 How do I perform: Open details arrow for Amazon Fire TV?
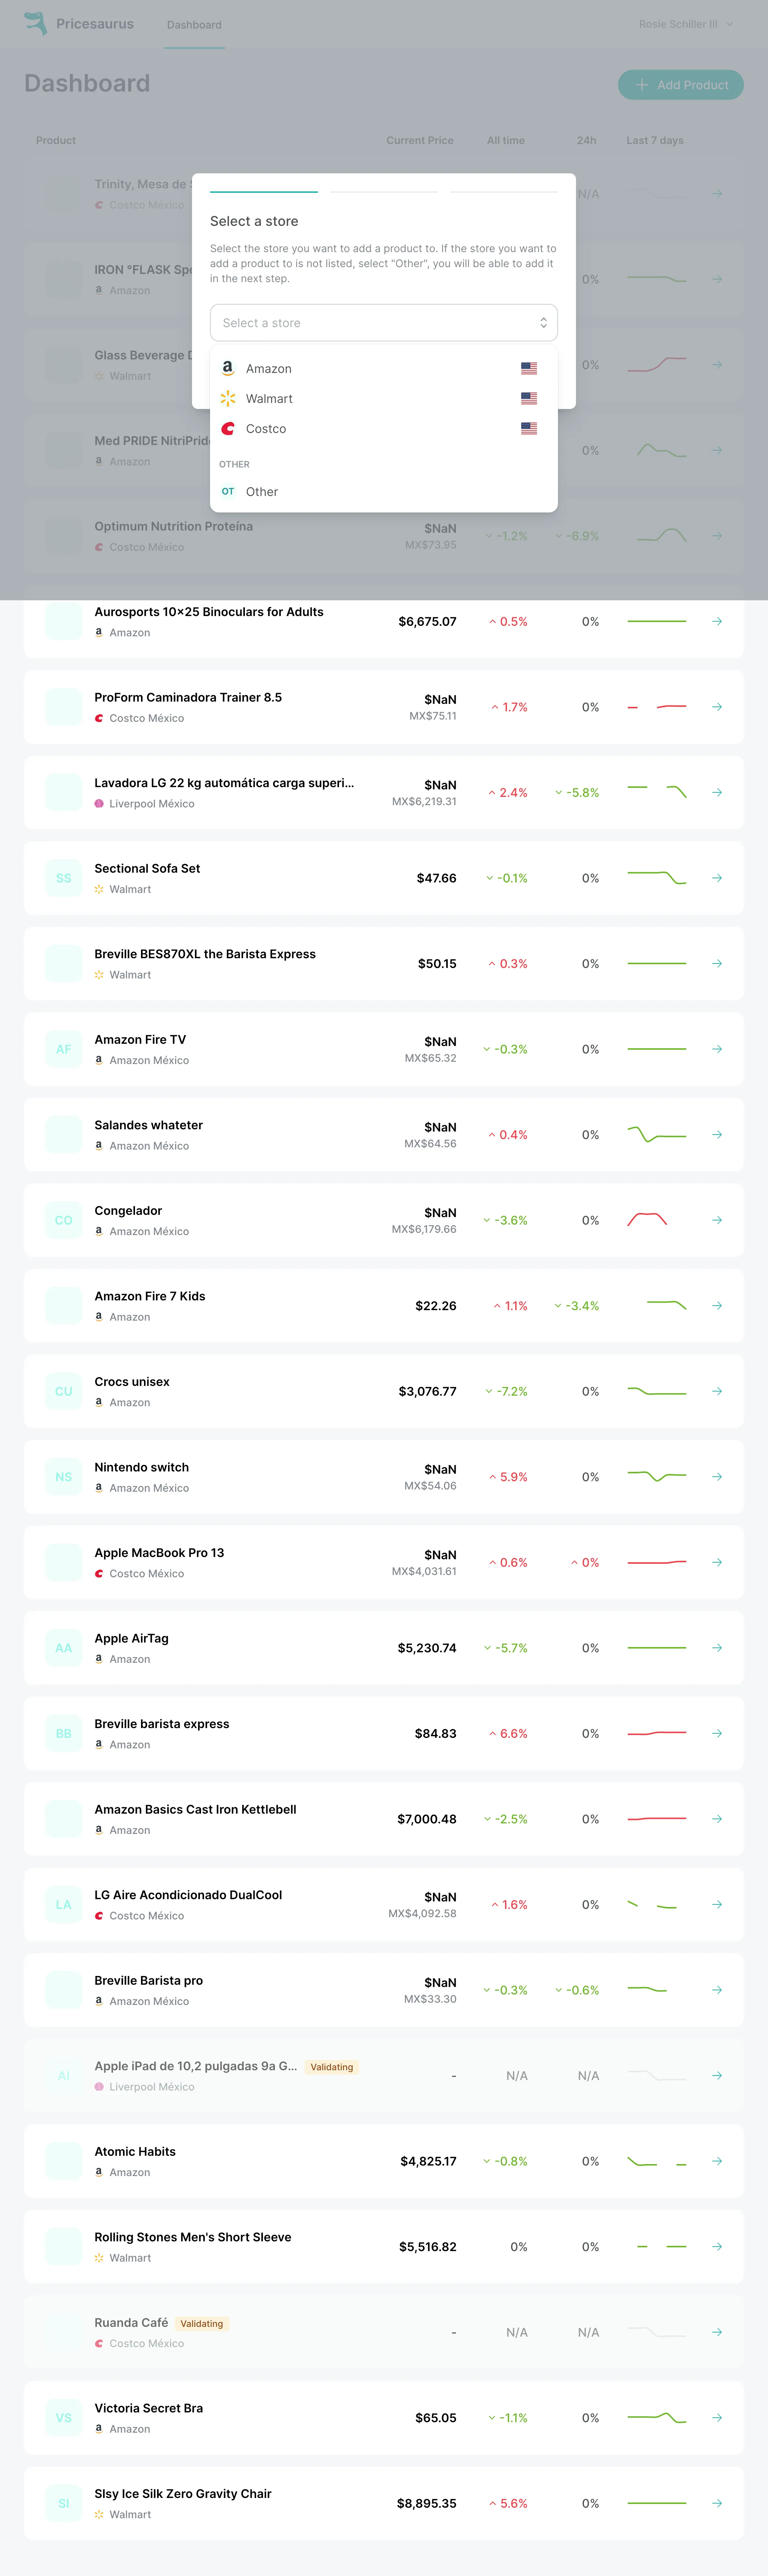717,1049
